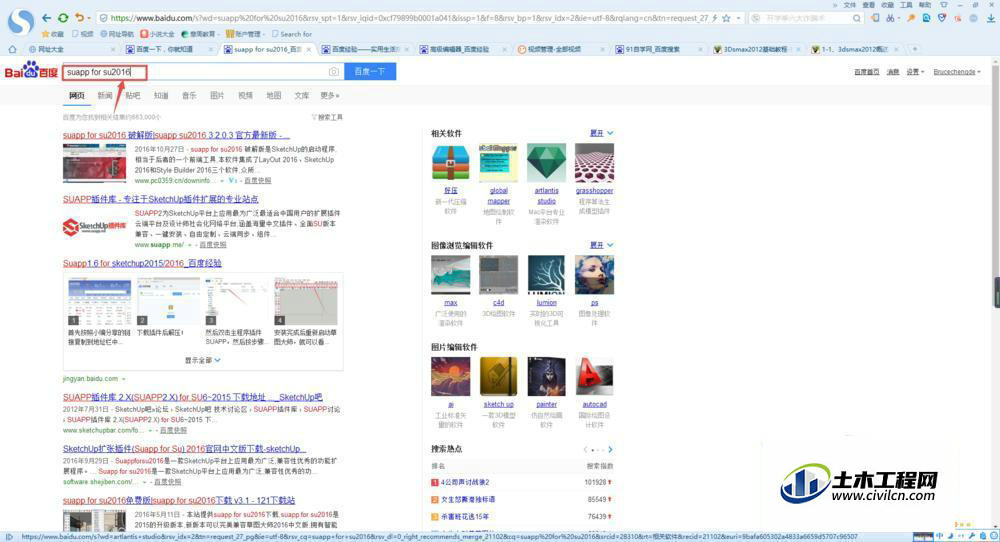The image size is (1000, 542).
Task: Open dropdown arrow beside bookmark star
Action: [x=738, y=18]
